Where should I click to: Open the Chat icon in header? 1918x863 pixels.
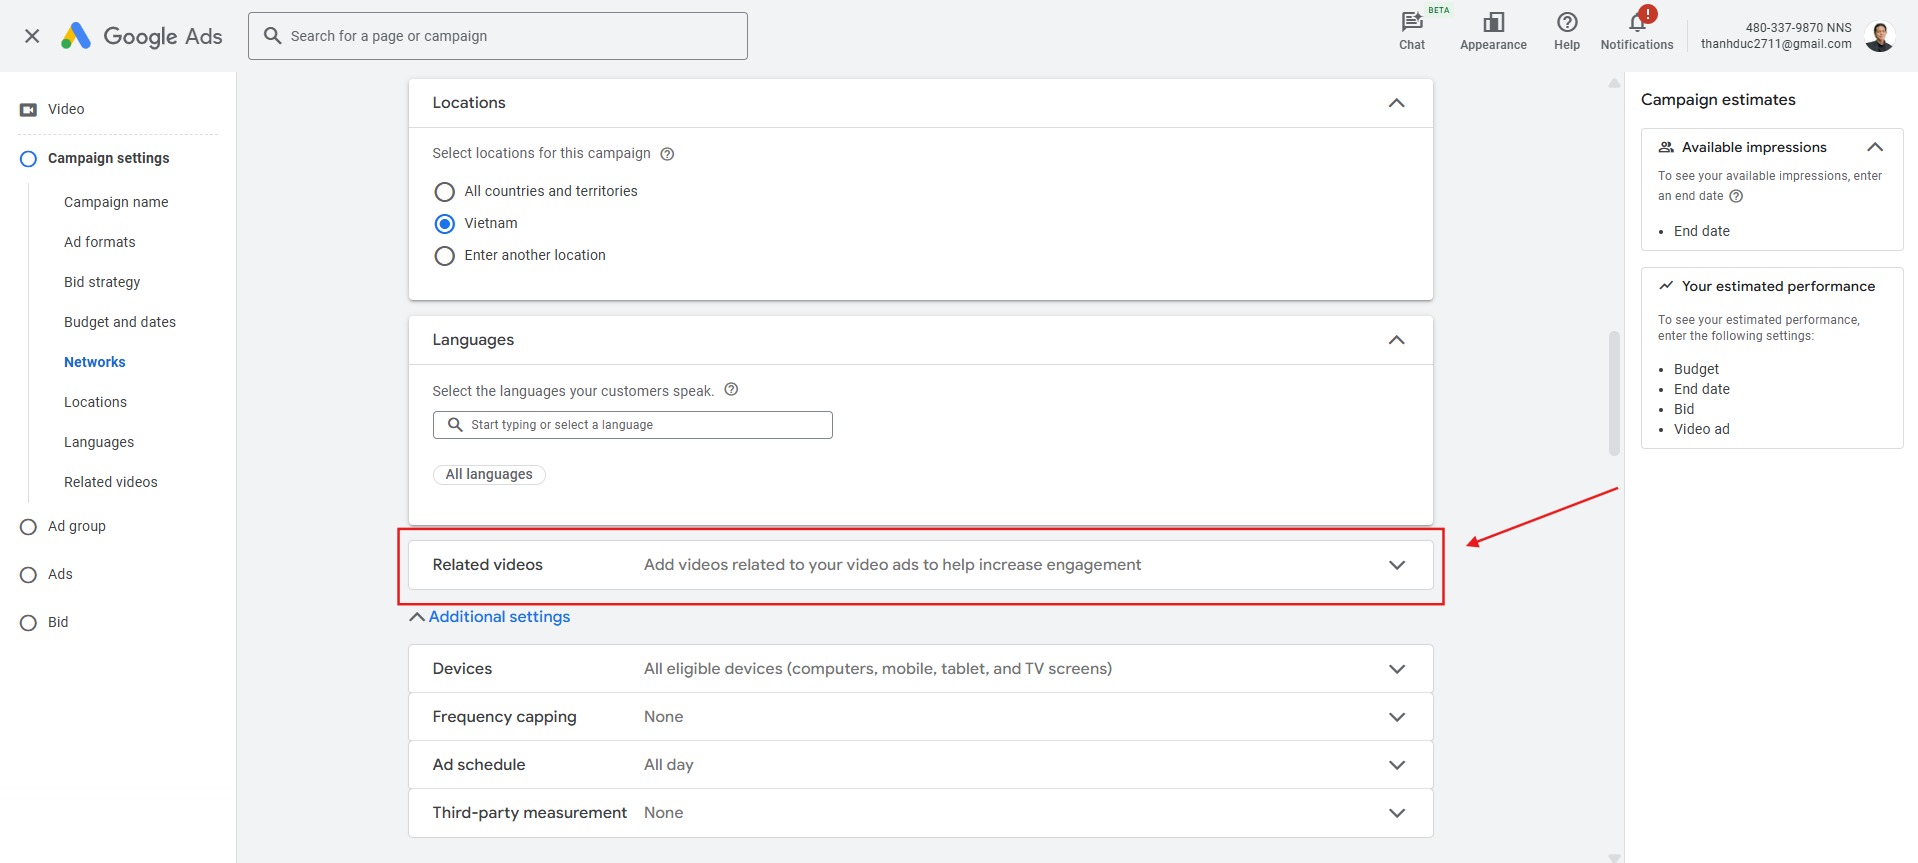1411,23
